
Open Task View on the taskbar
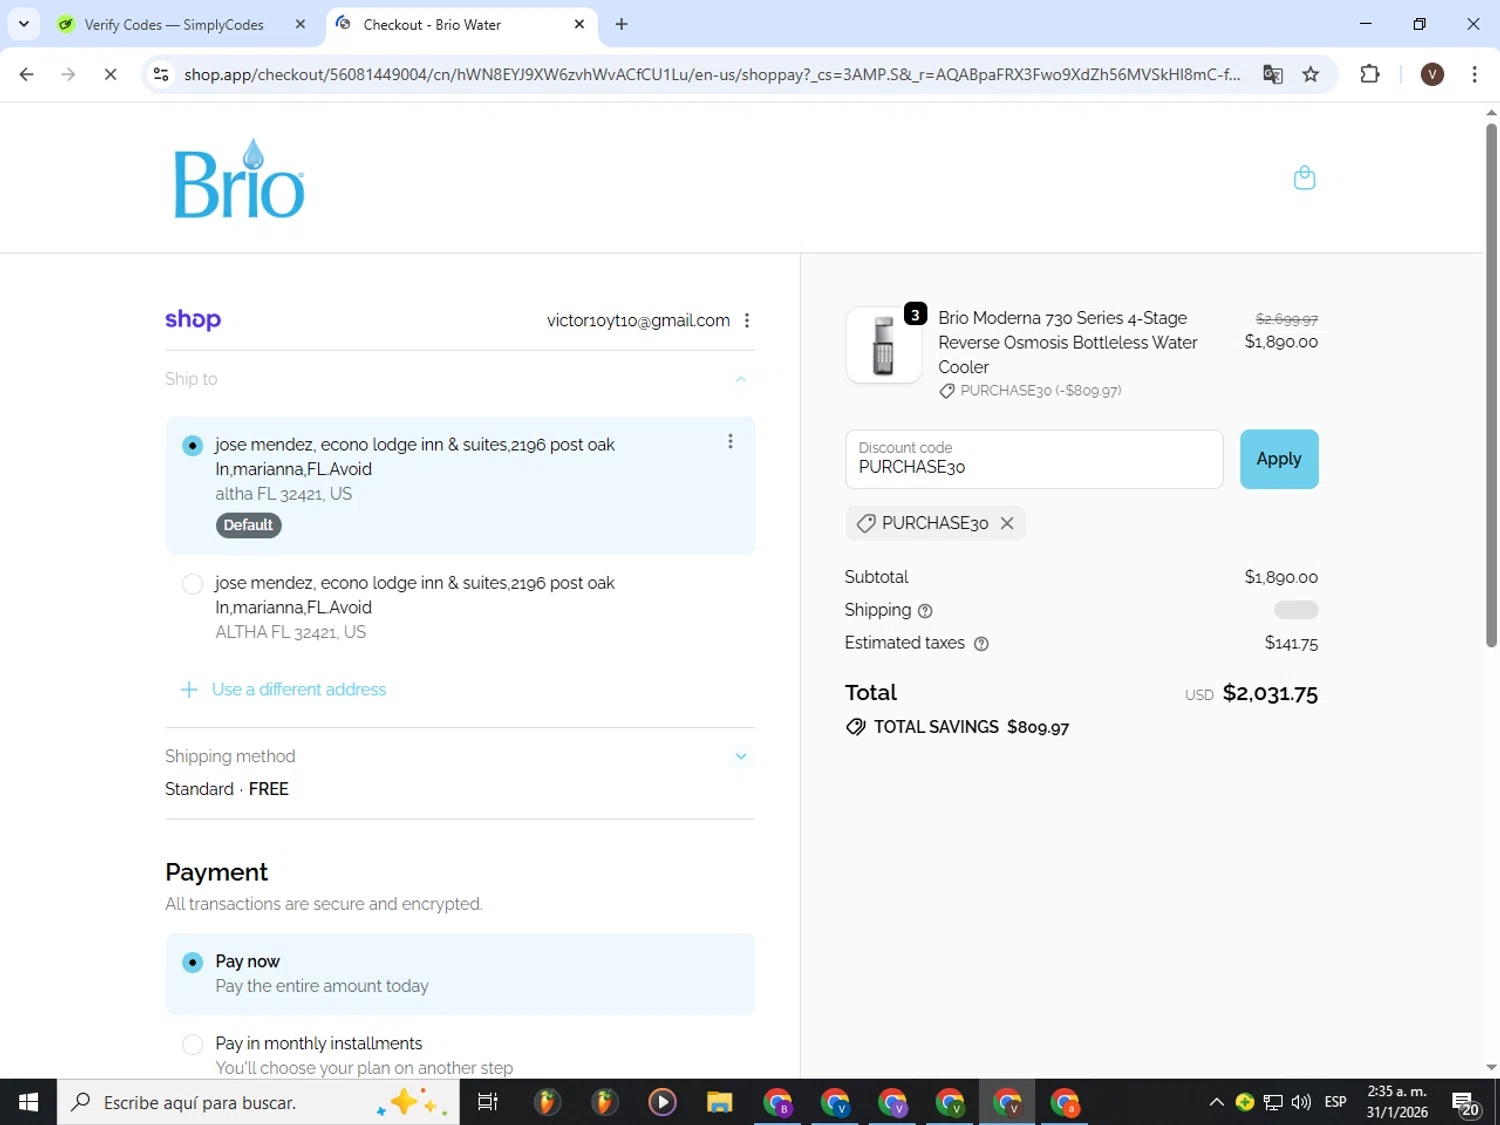pyautogui.click(x=488, y=1102)
